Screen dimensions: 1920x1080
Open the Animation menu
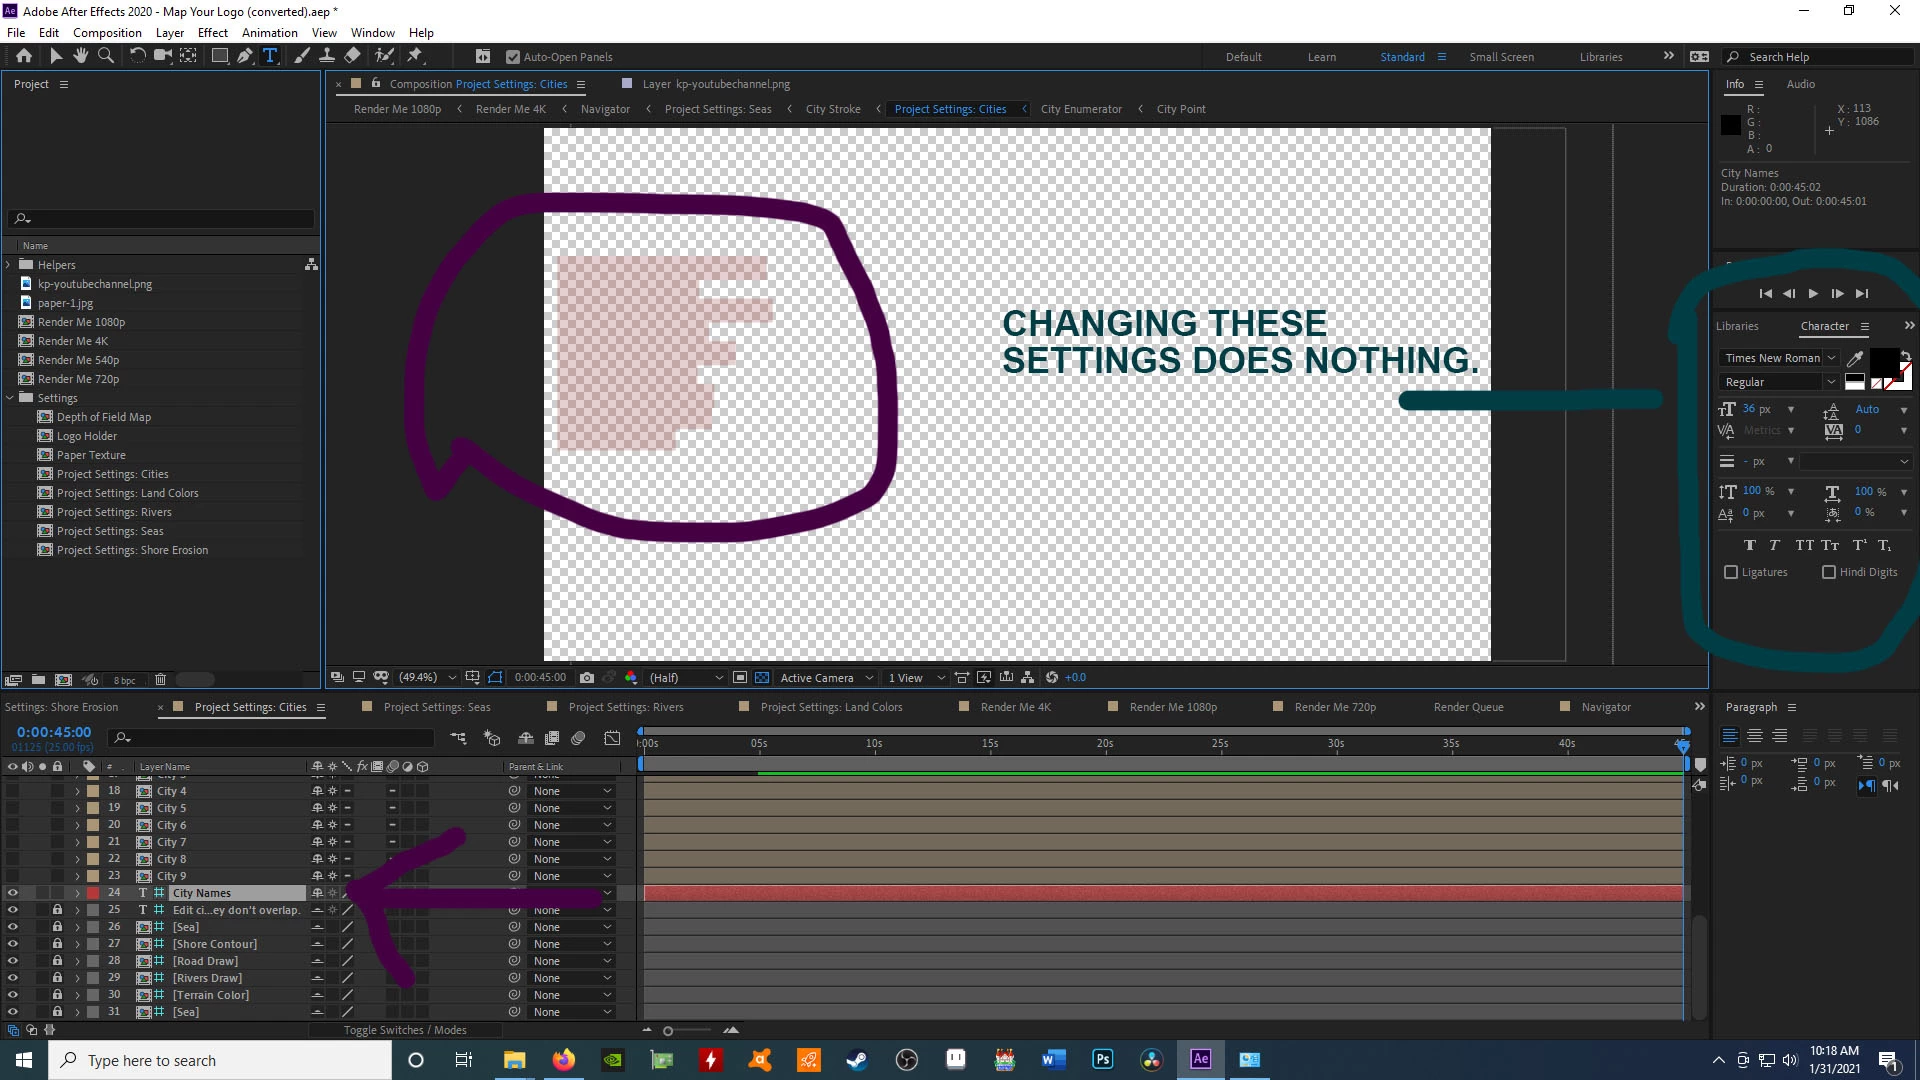269,32
